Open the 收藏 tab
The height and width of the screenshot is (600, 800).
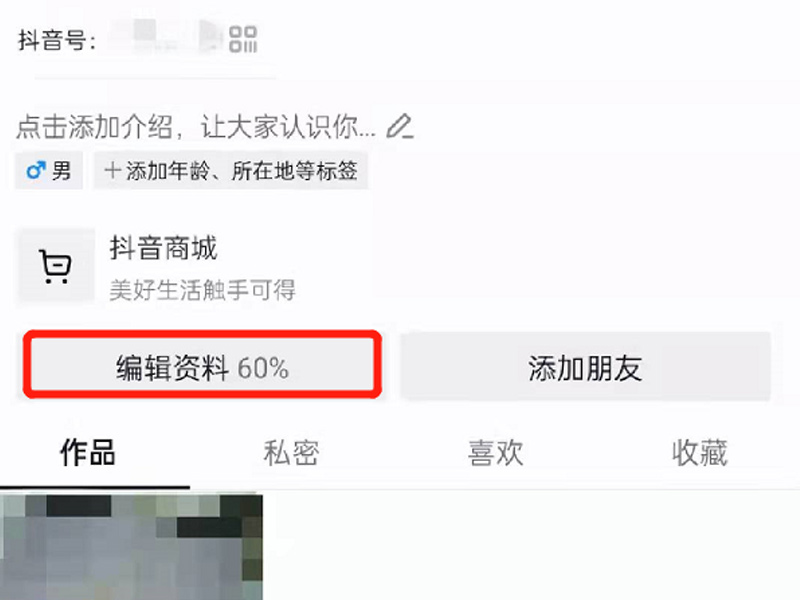coord(699,453)
